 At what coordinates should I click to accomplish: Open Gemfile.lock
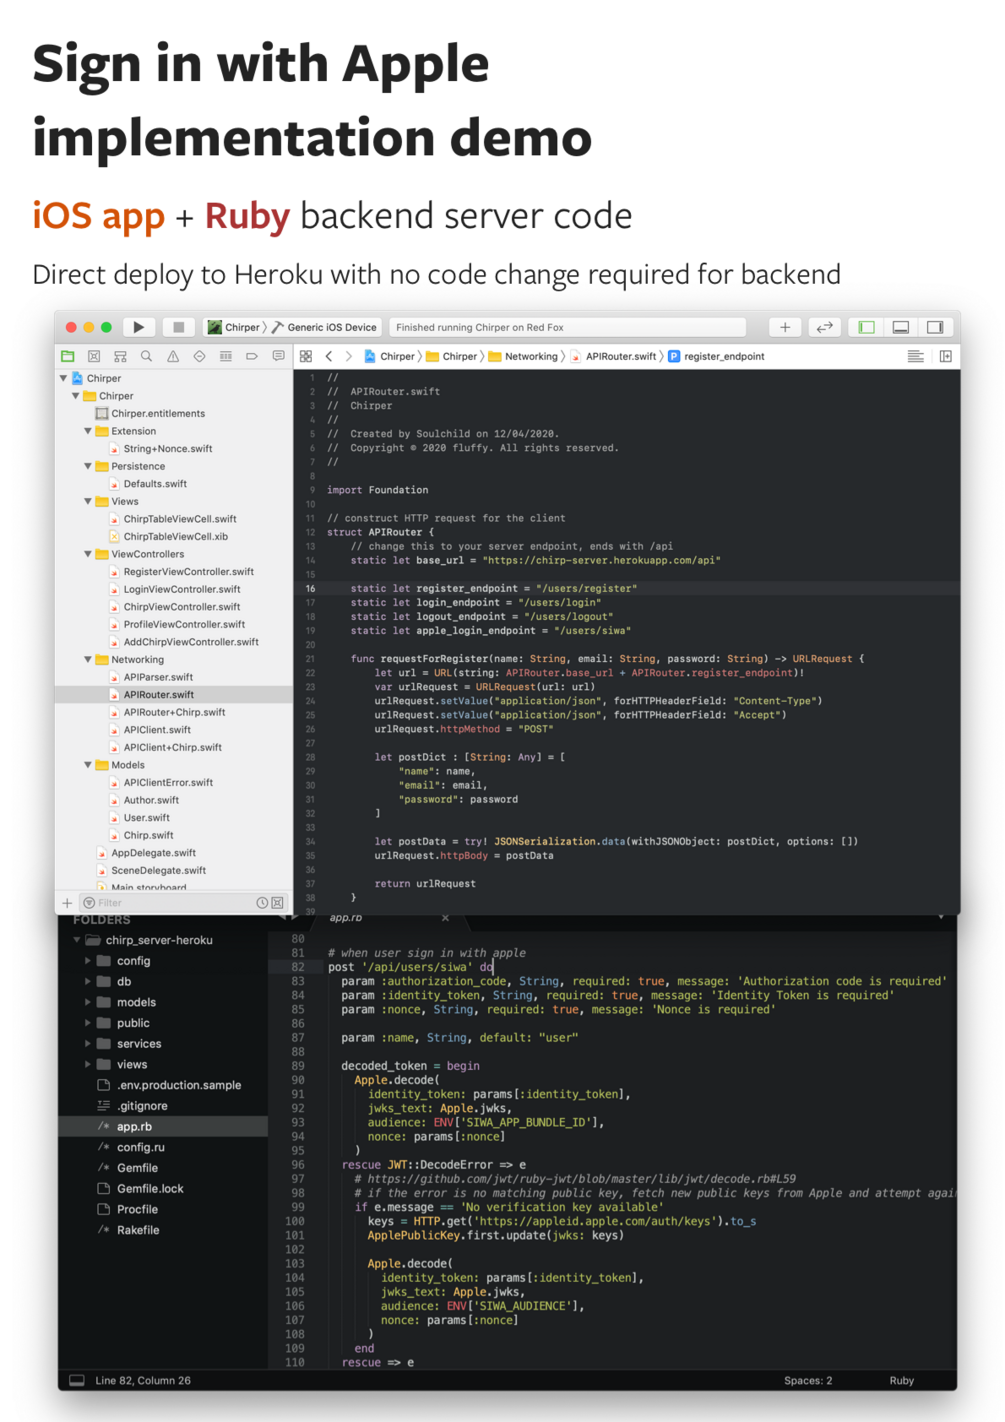(140, 1189)
